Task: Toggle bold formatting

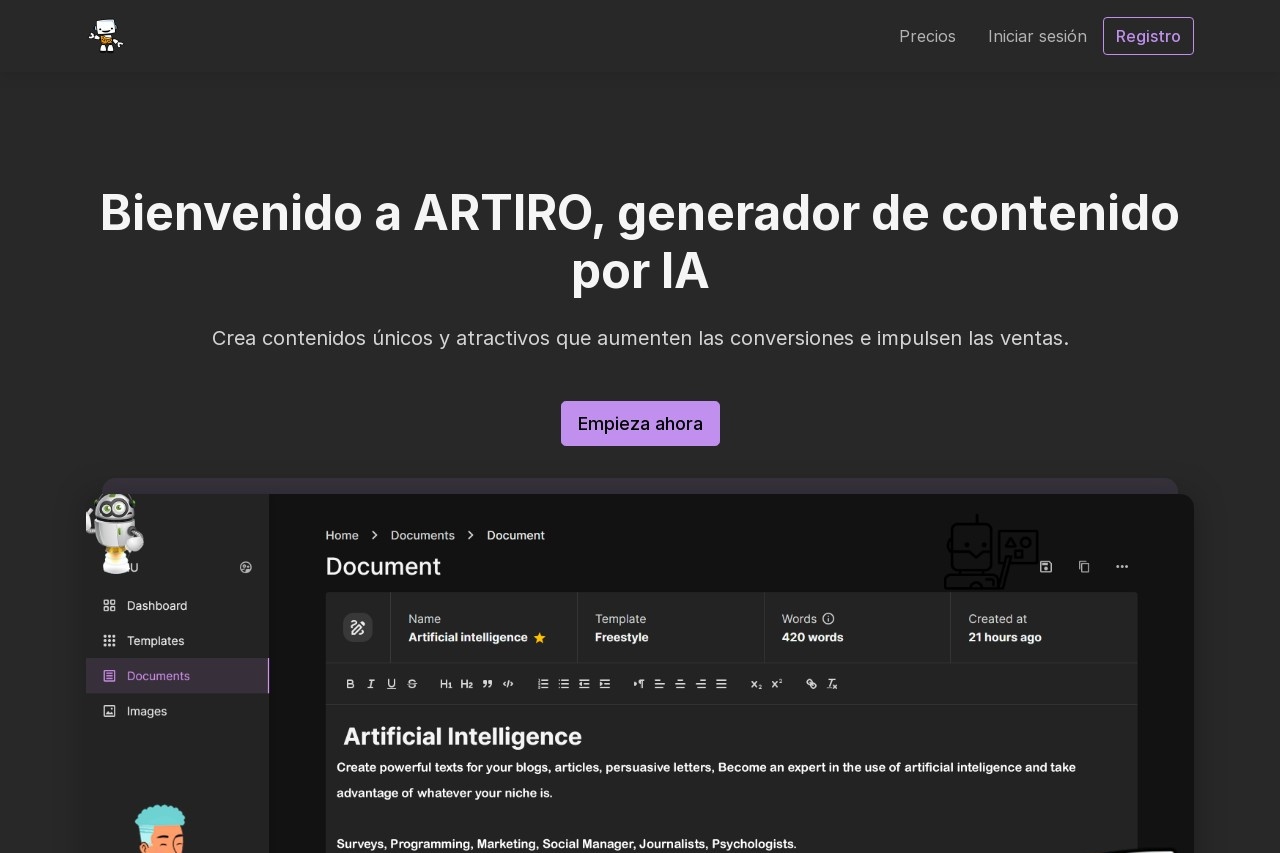Action: 350,684
